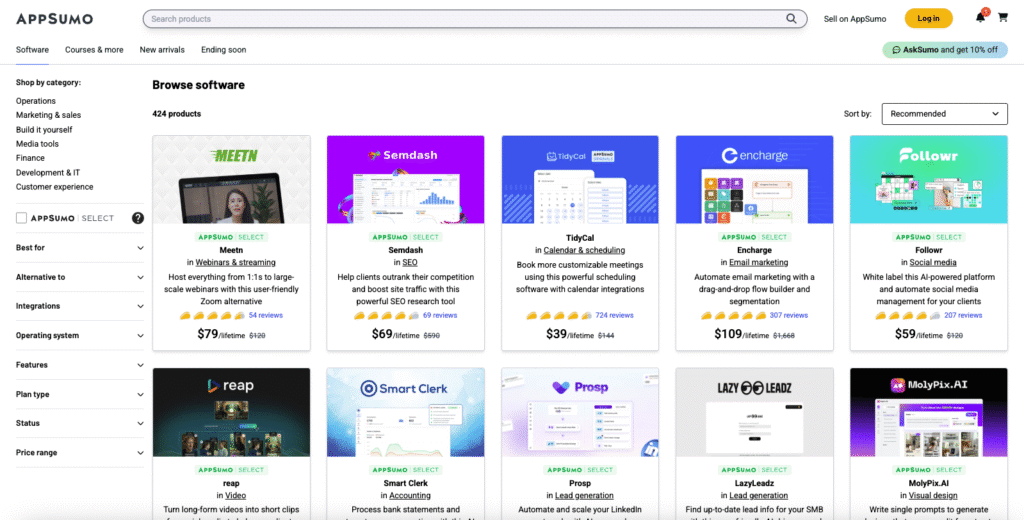Open the Smart Clerk product thumbnail
Viewport: 1024px width, 520px height.
pos(406,412)
